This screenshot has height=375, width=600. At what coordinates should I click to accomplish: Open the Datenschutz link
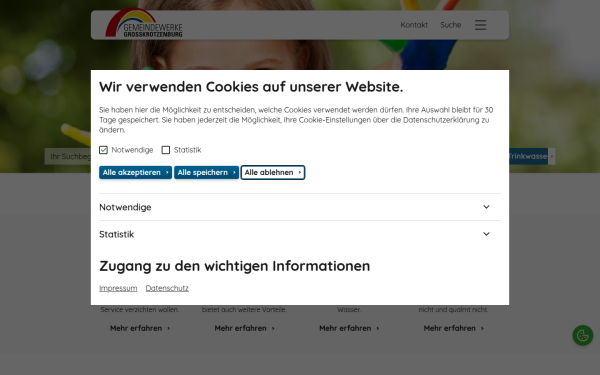point(167,288)
